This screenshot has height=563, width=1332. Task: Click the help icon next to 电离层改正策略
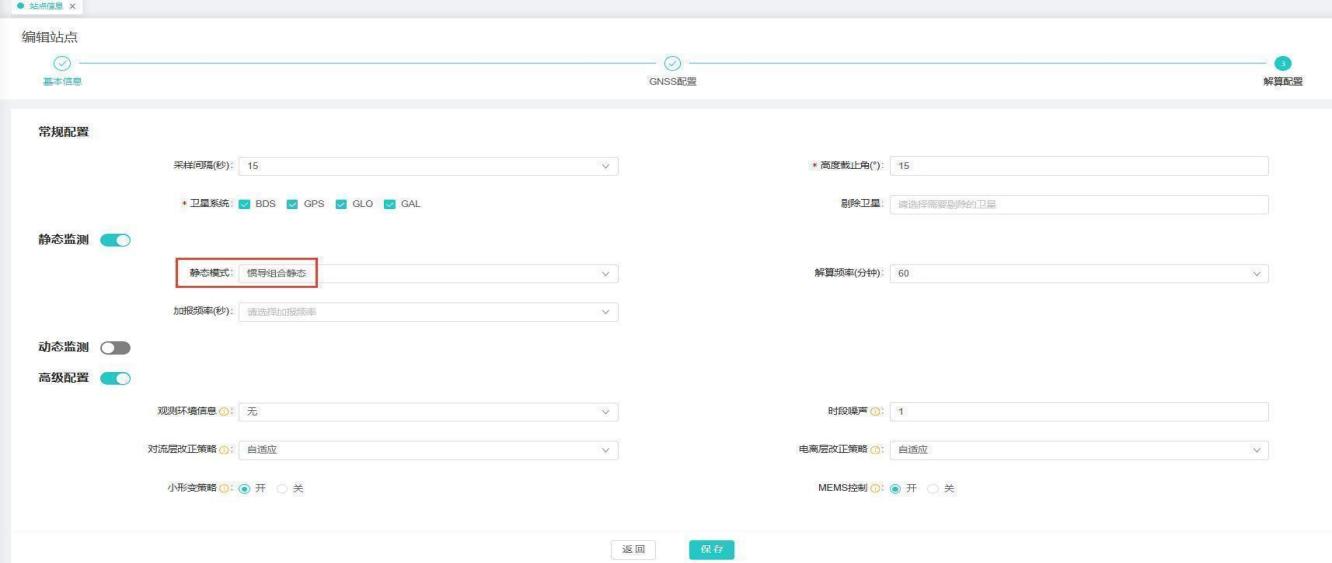pyautogui.click(x=875, y=450)
